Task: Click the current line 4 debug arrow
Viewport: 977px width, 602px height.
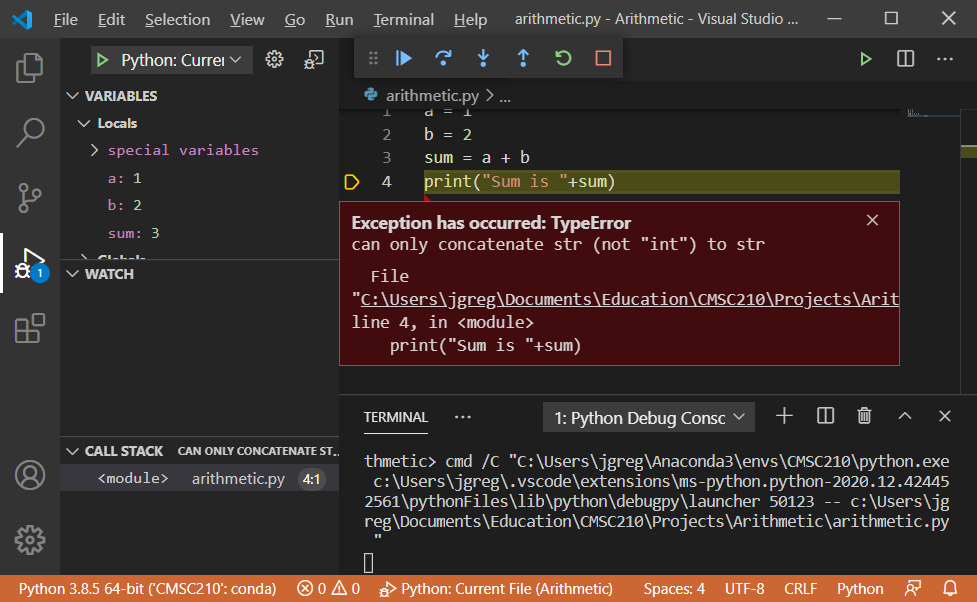Action: click(351, 182)
